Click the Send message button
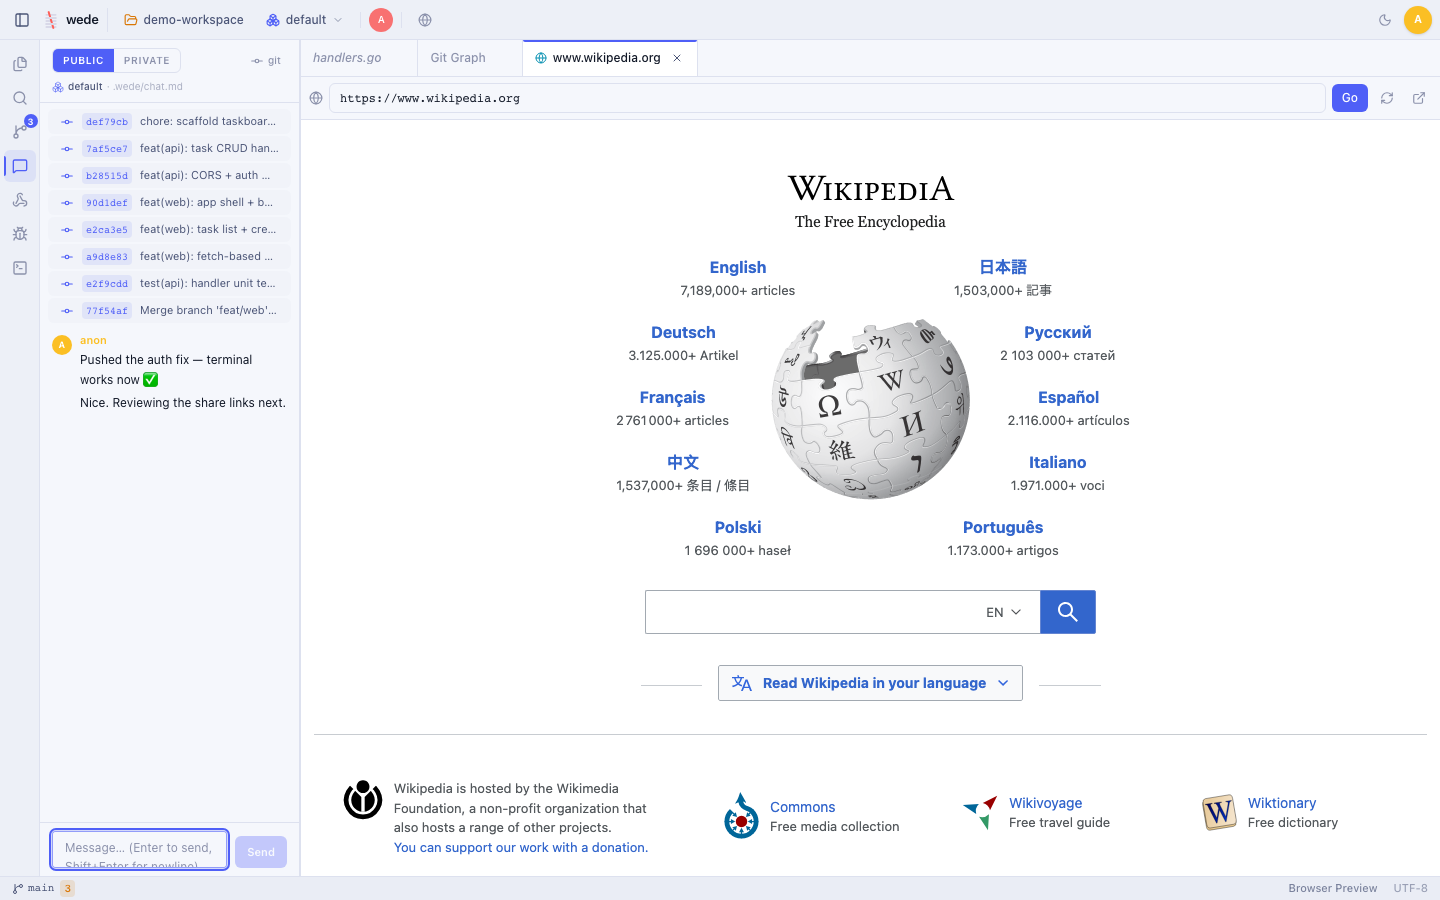Viewport: 1440px width, 900px height. click(x=261, y=852)
